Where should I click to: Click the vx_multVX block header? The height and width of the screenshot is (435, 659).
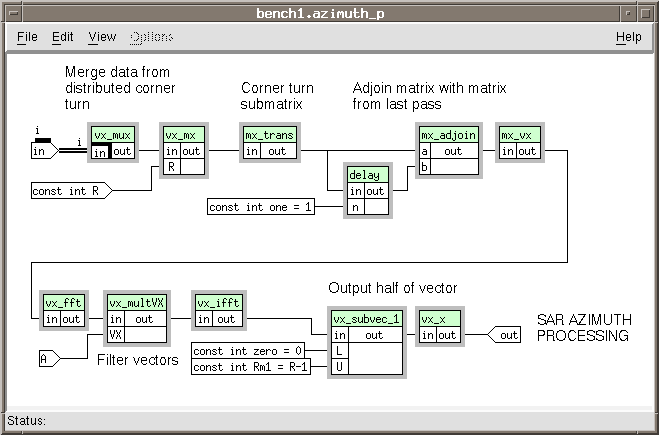(139, 303)
